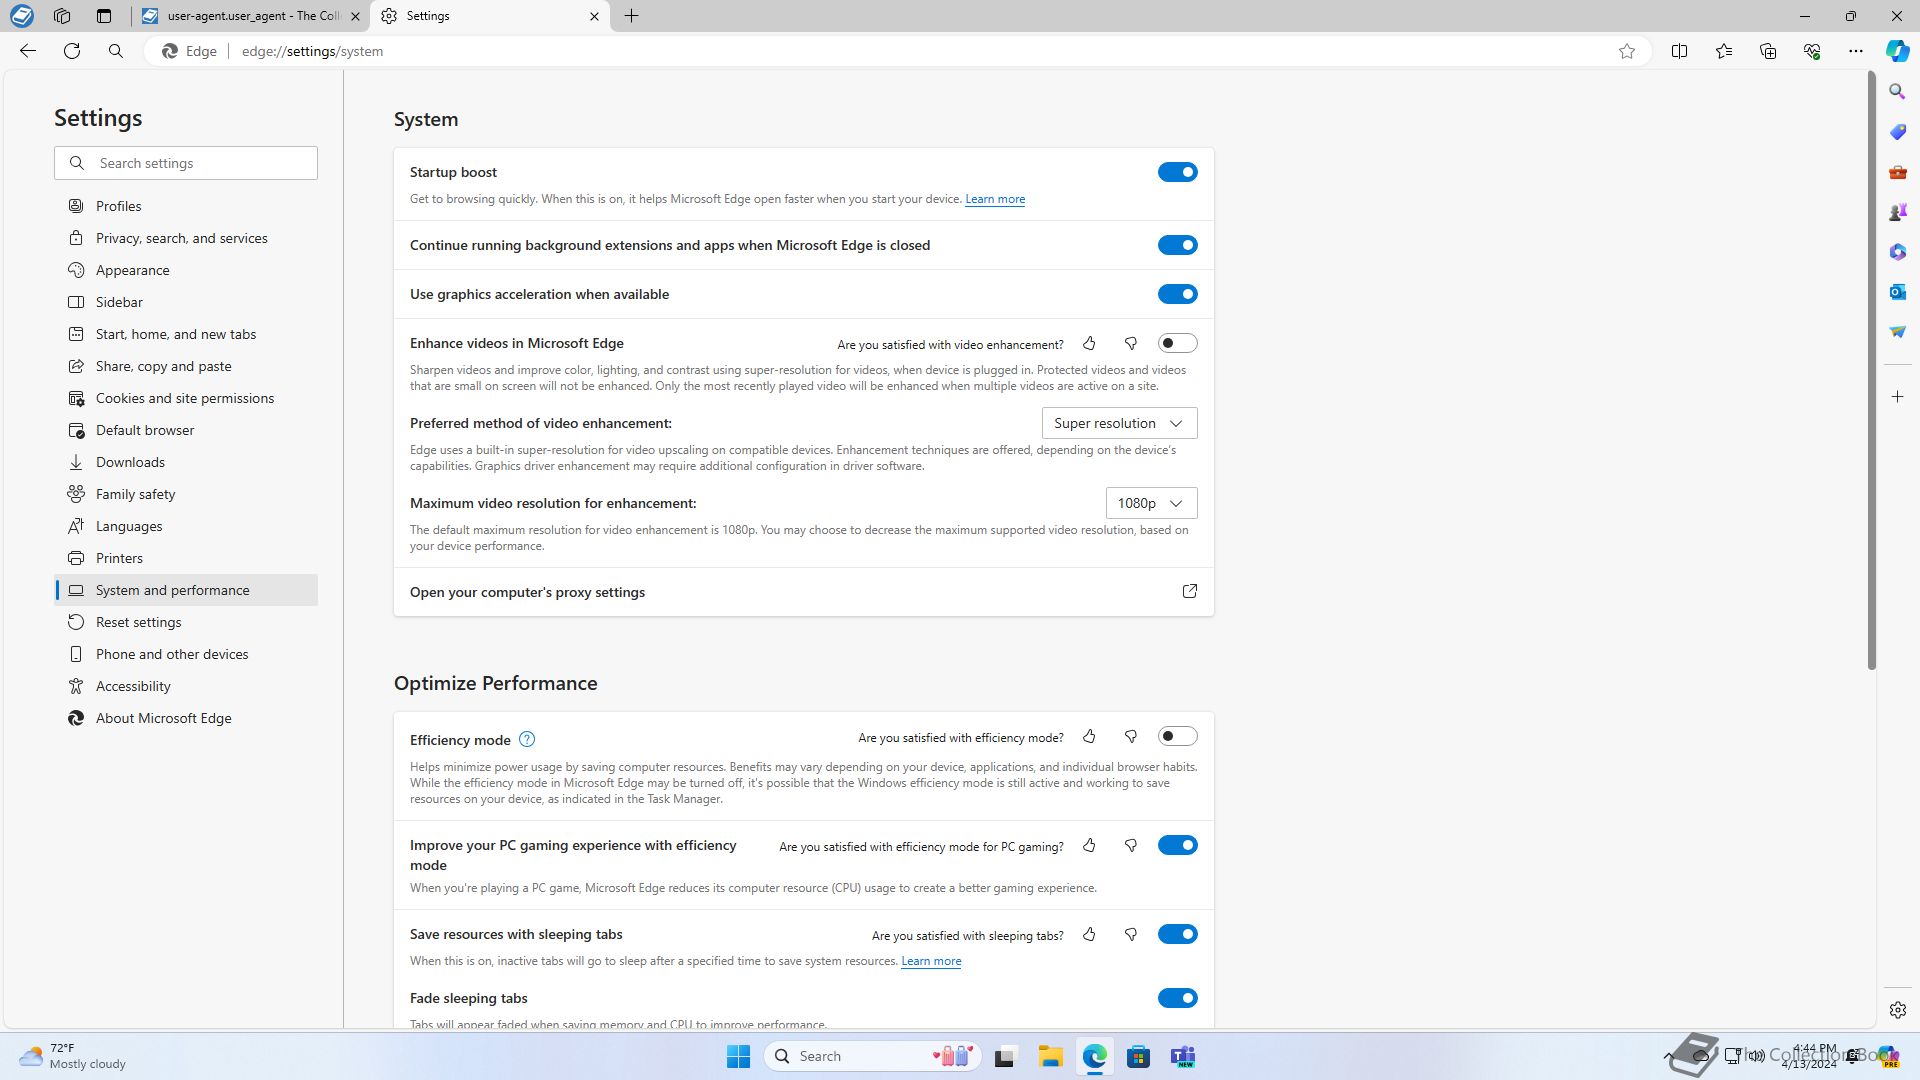Image resolution: width=1920 pixels, height=1080 pixels.
Task: Enable Enhance videos in Microsoft Edge
Action: tap(1177, 343)
